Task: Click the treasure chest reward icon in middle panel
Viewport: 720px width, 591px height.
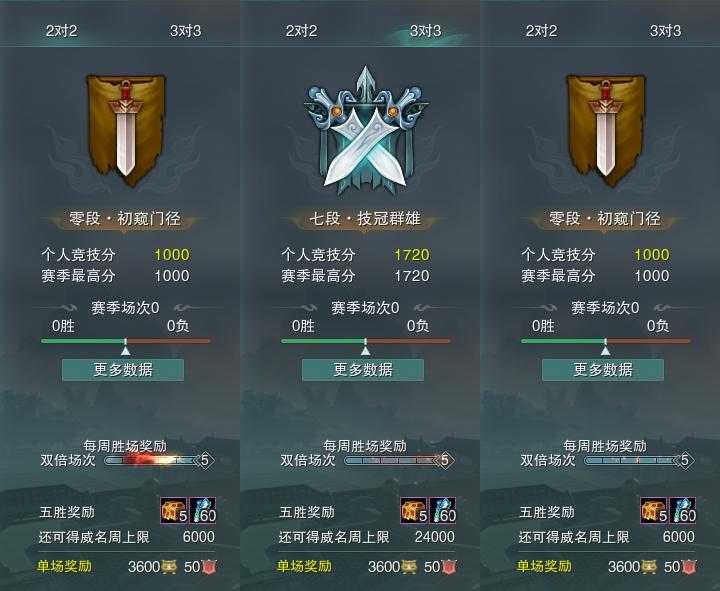Action: [414, 510]
